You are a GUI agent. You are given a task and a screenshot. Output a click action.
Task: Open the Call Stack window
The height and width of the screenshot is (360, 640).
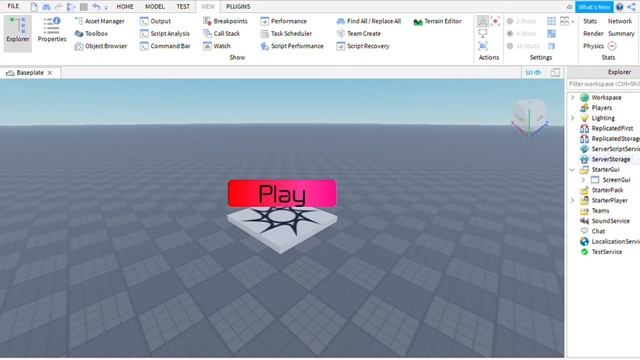coord(222,33)
